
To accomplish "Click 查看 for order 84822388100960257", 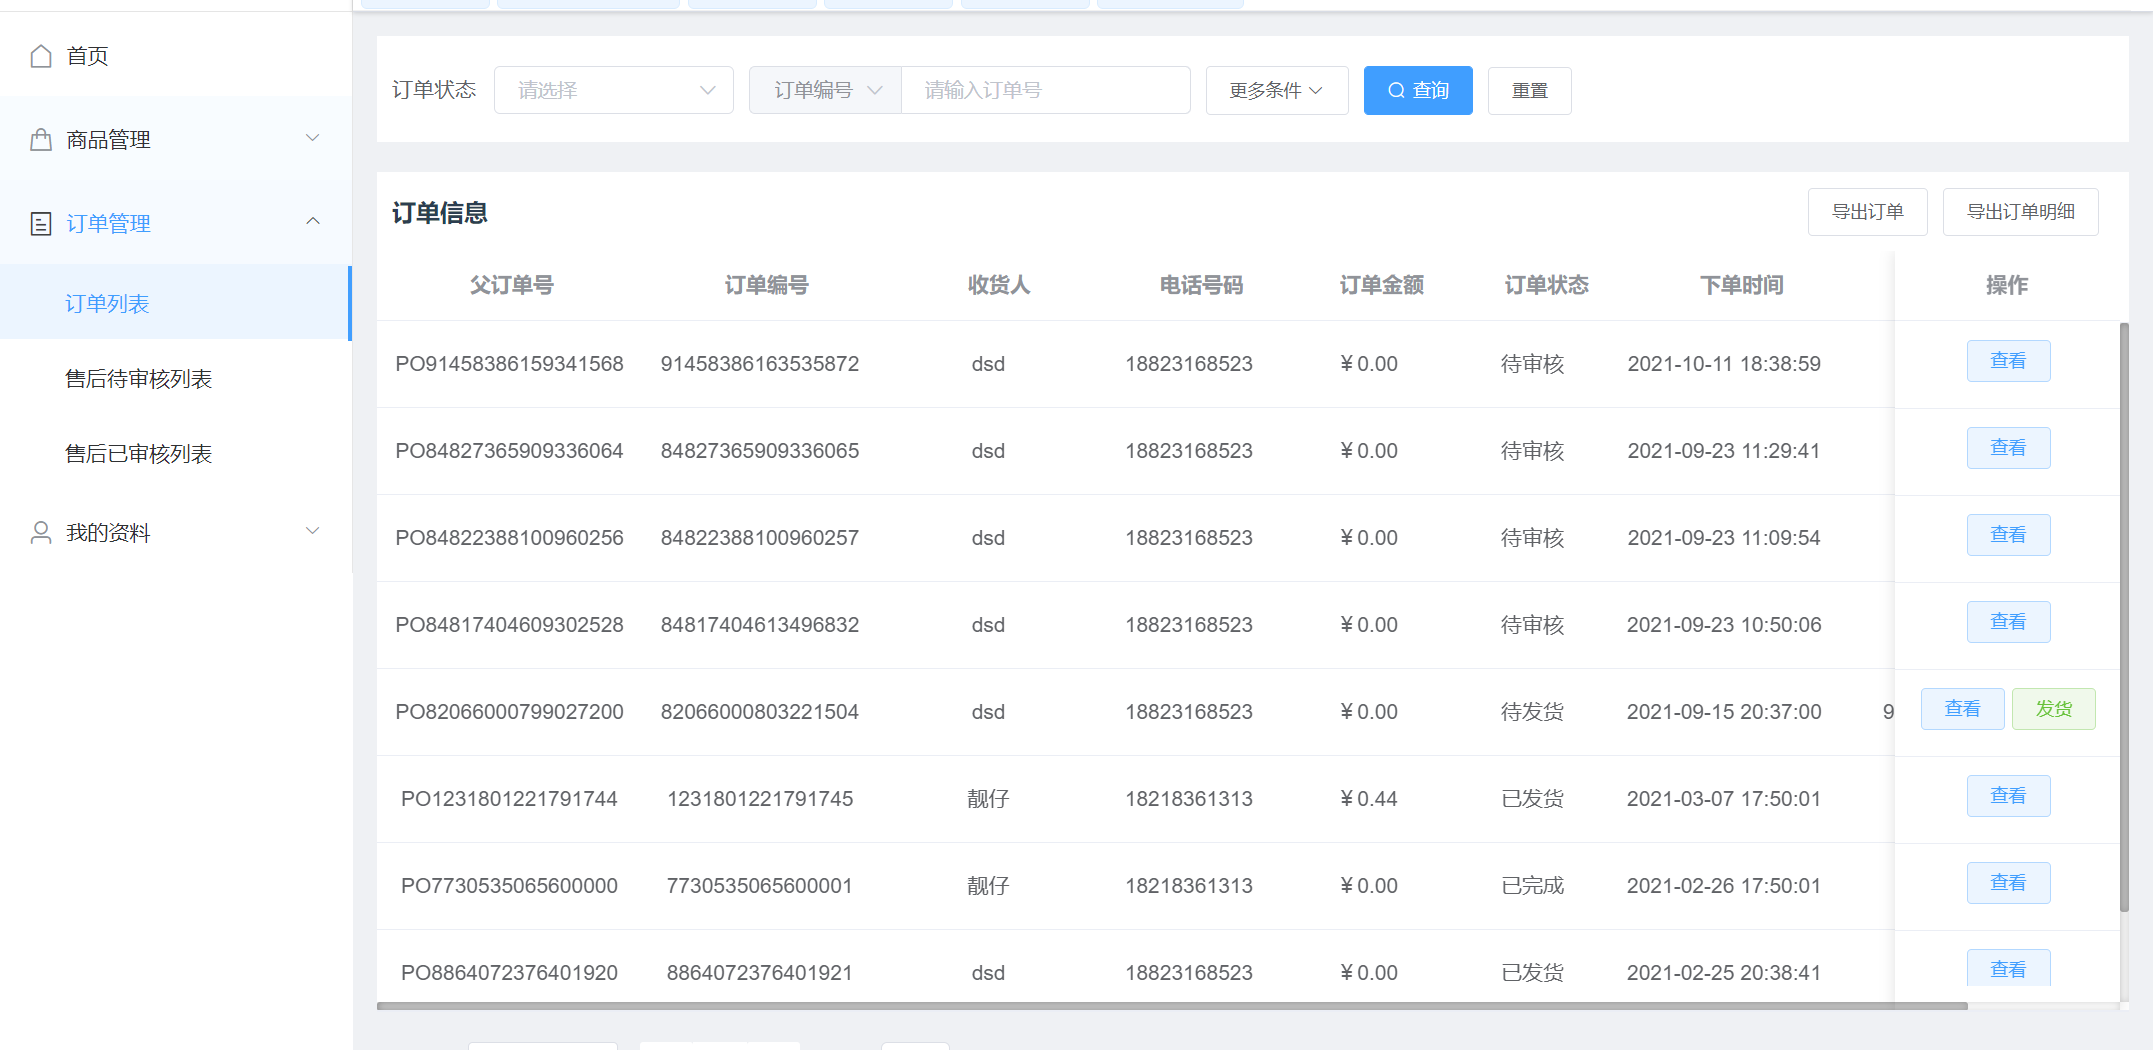I will click(x=2008, y=535).
